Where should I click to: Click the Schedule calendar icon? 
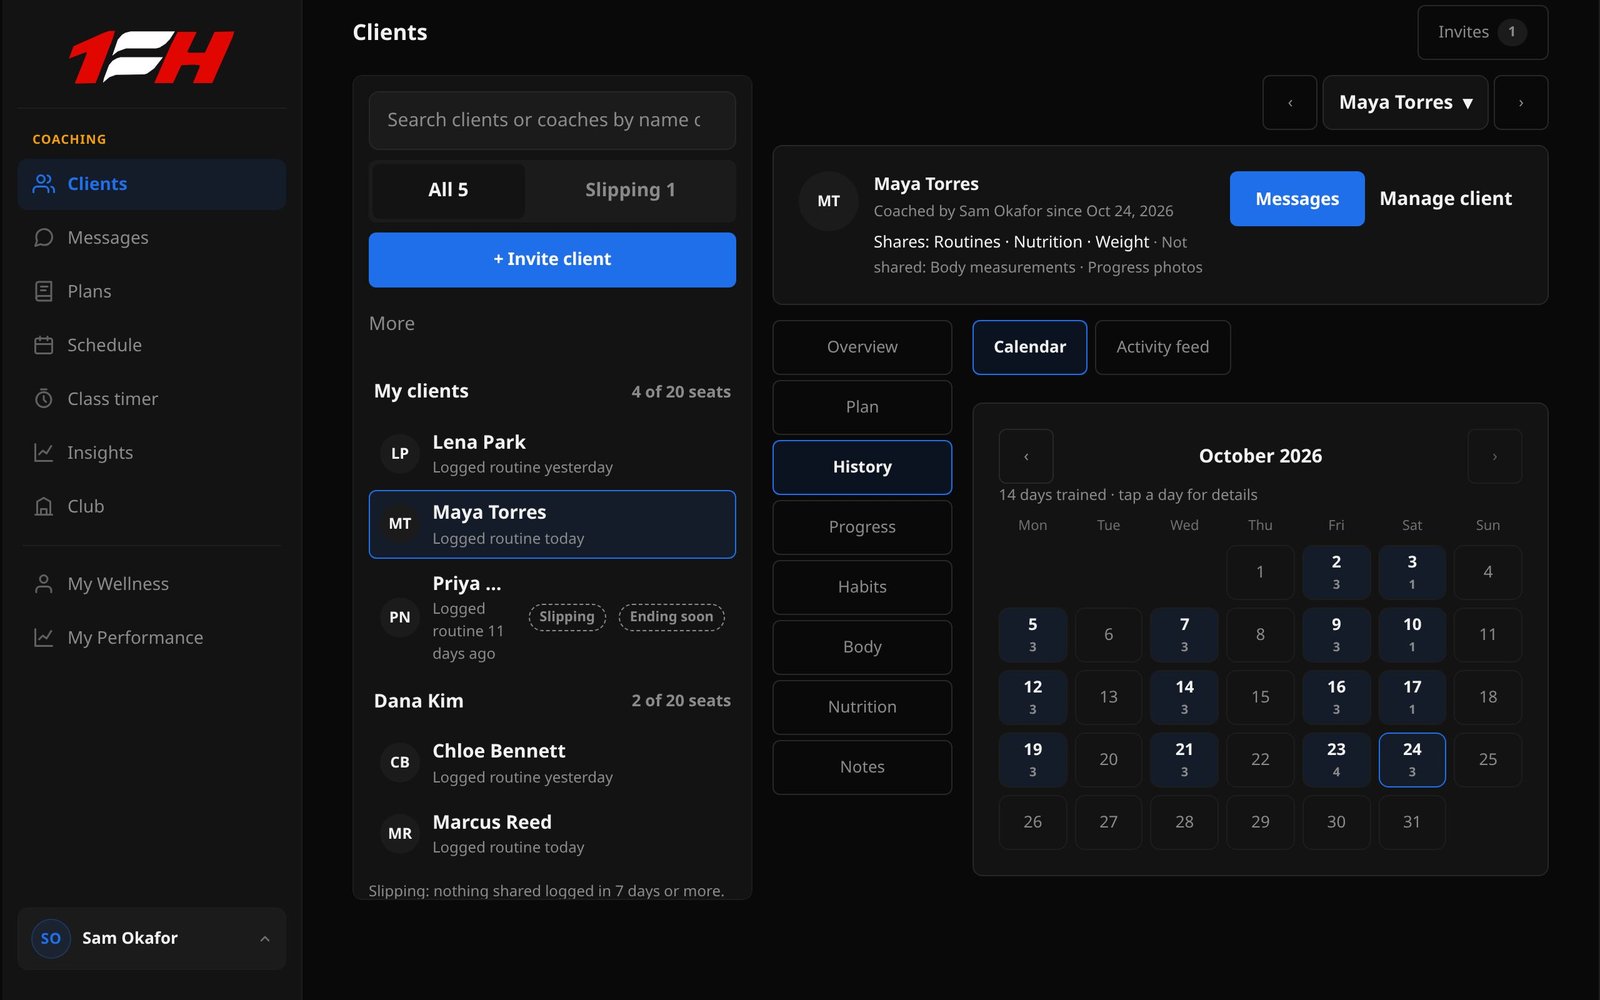pos(44,345)
